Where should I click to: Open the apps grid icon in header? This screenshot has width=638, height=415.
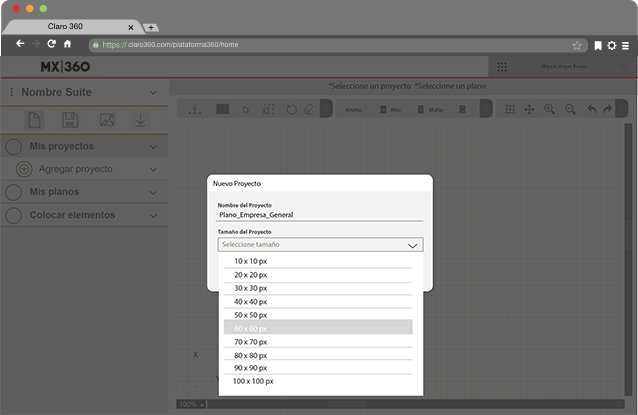coord(502,67)
